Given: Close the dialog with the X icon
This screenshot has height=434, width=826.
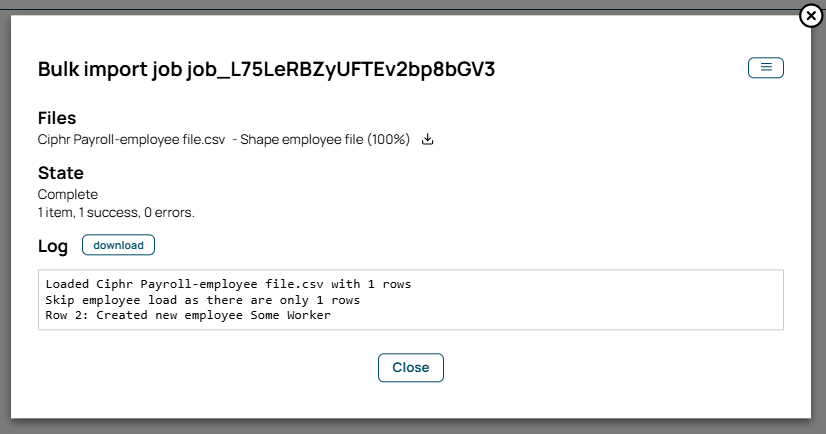Looking at the screenshot, I should [x=811, y=16].
